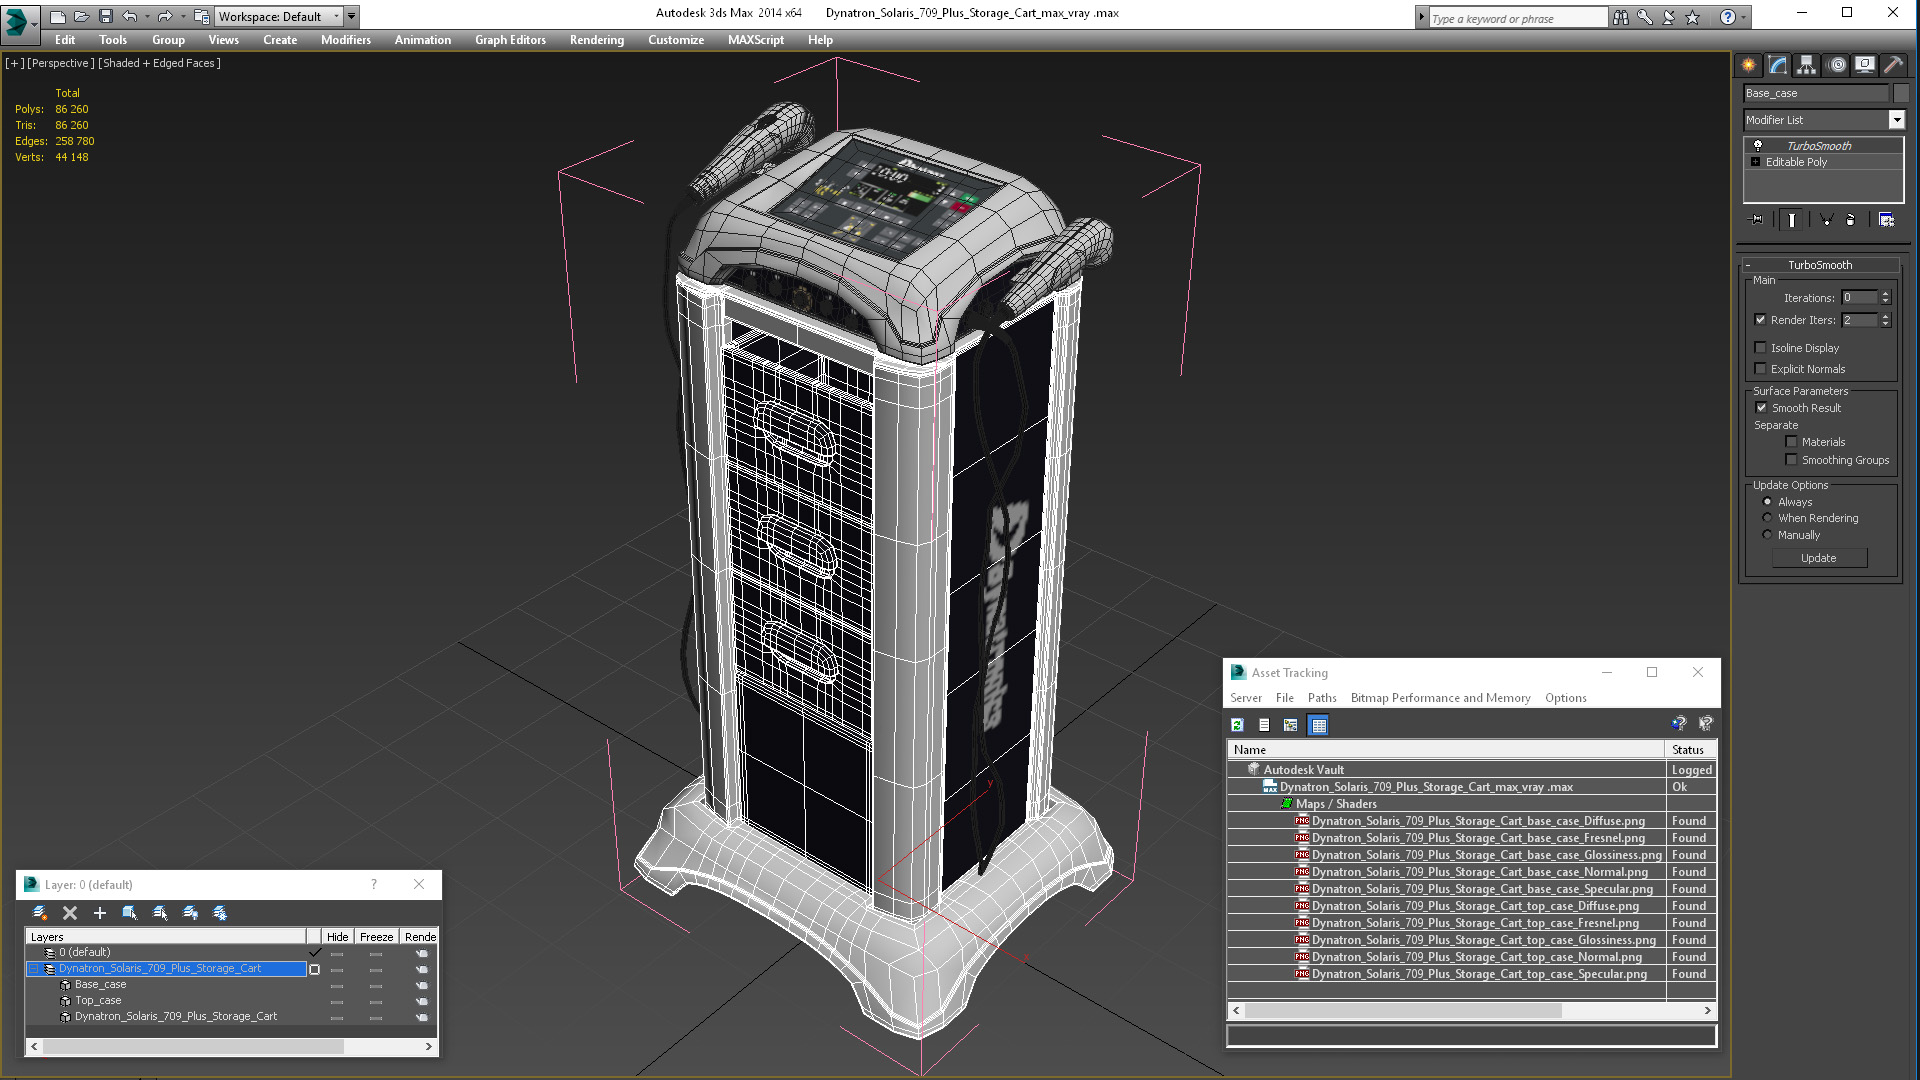The width and height of the screenshot is (1920, 1080).
Task: Refresh asset list in Asset Tracking
Action: click(1238, 726)
